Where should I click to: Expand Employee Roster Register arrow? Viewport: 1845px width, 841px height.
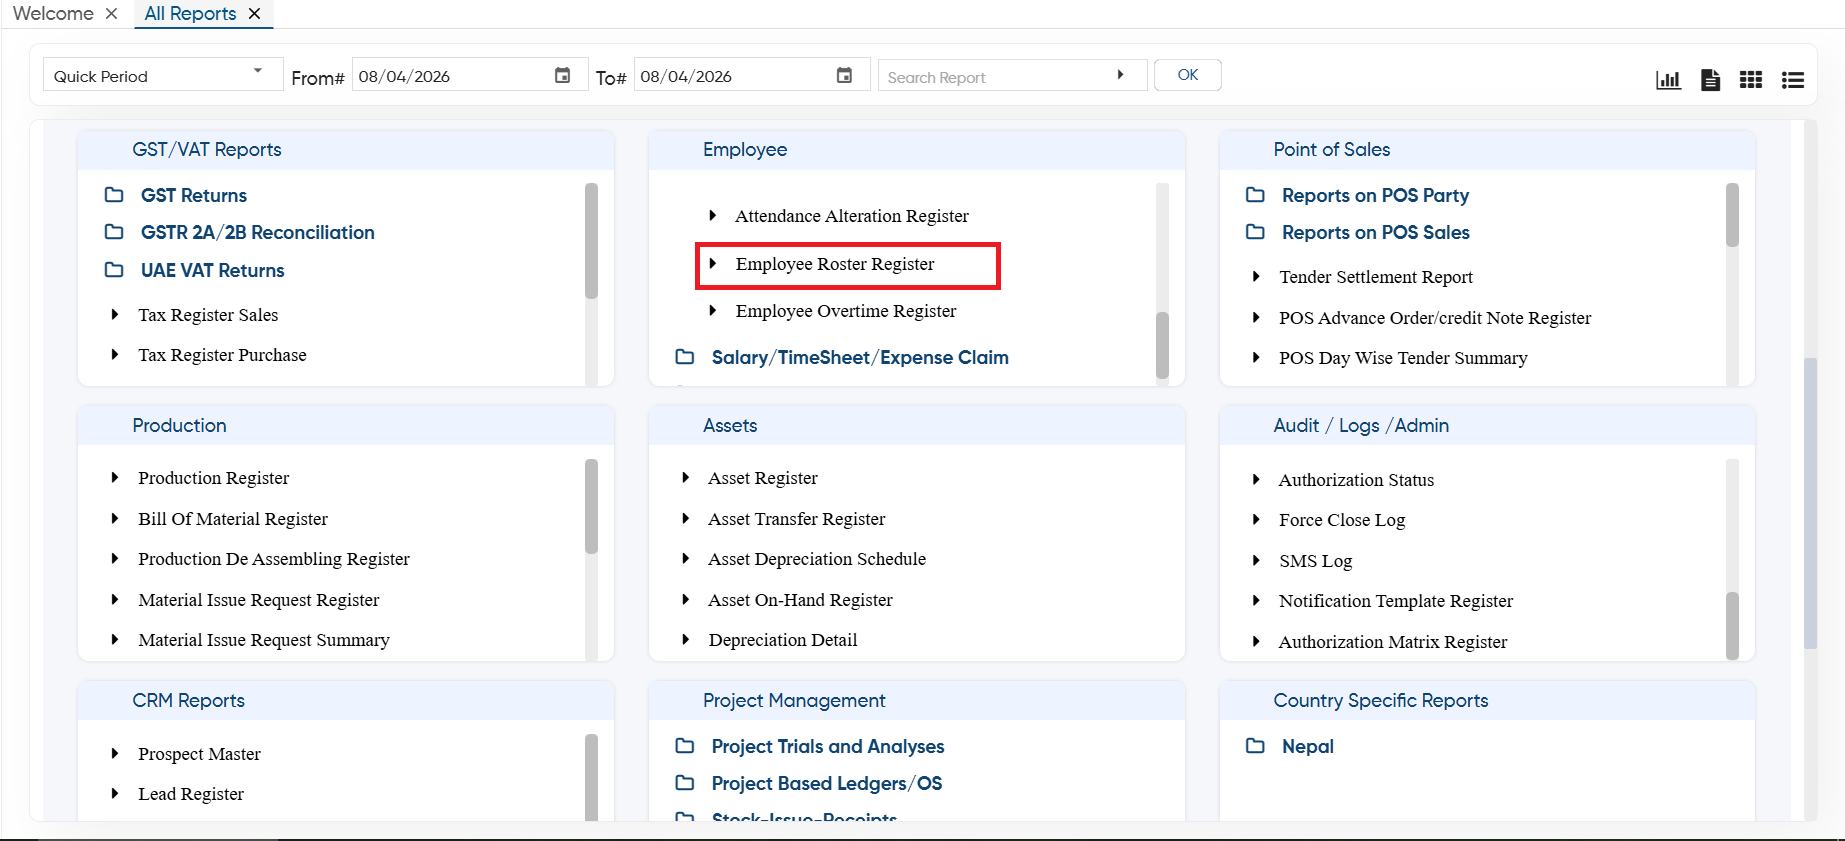(713, 263)
